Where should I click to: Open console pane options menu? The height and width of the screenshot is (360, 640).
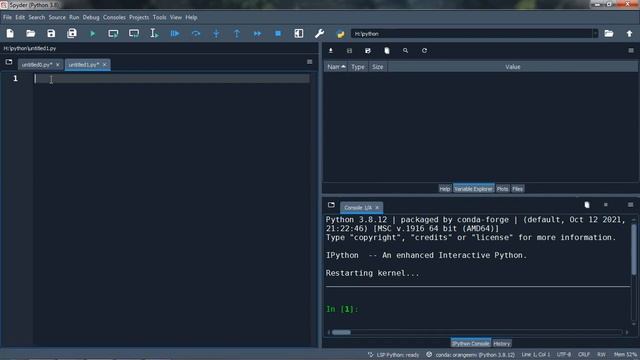pyautogui.click(x=631, y=204)
